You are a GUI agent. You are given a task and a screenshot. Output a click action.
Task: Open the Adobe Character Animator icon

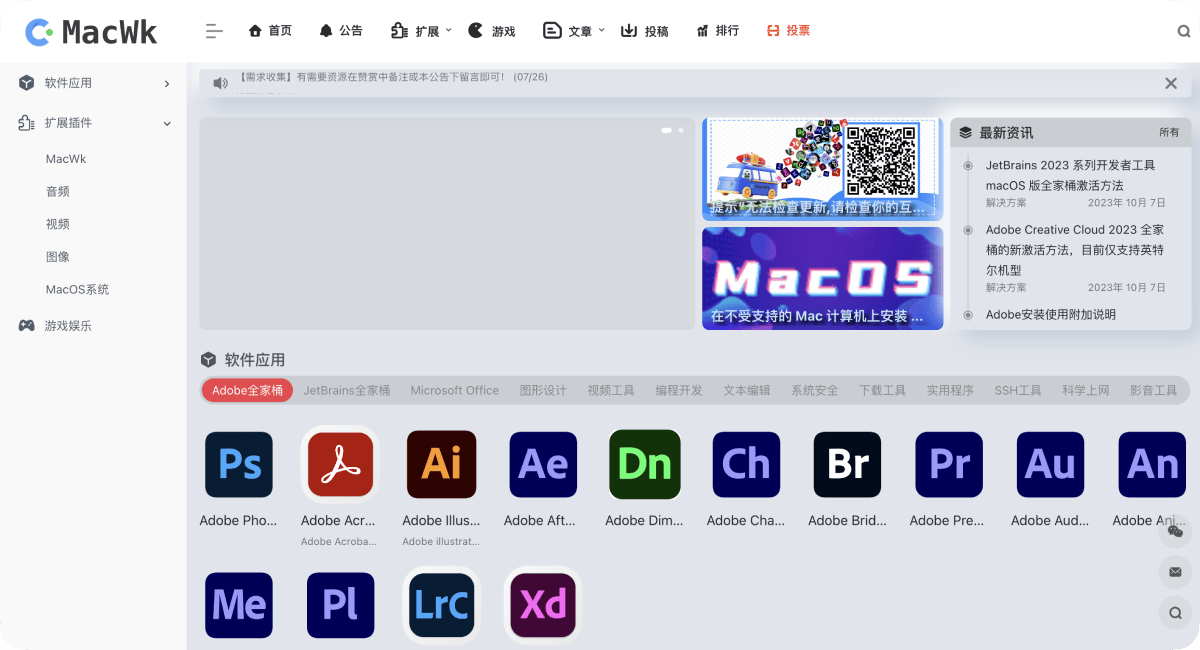point(746,465)
